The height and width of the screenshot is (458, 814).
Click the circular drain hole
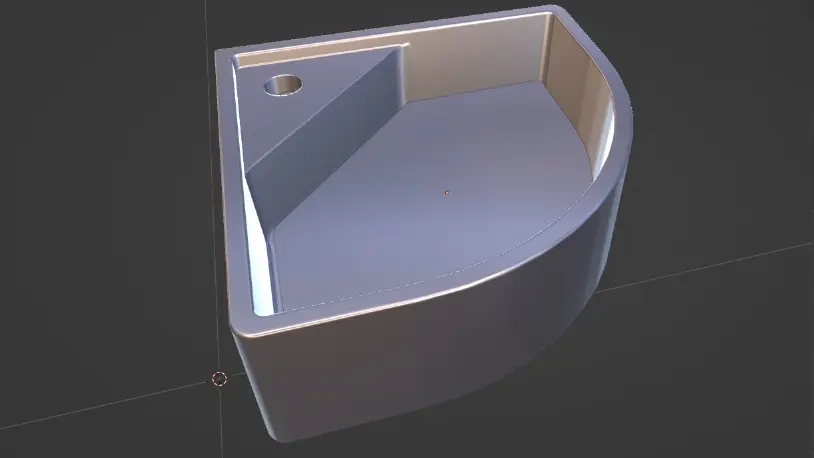(x=283, y=85)
